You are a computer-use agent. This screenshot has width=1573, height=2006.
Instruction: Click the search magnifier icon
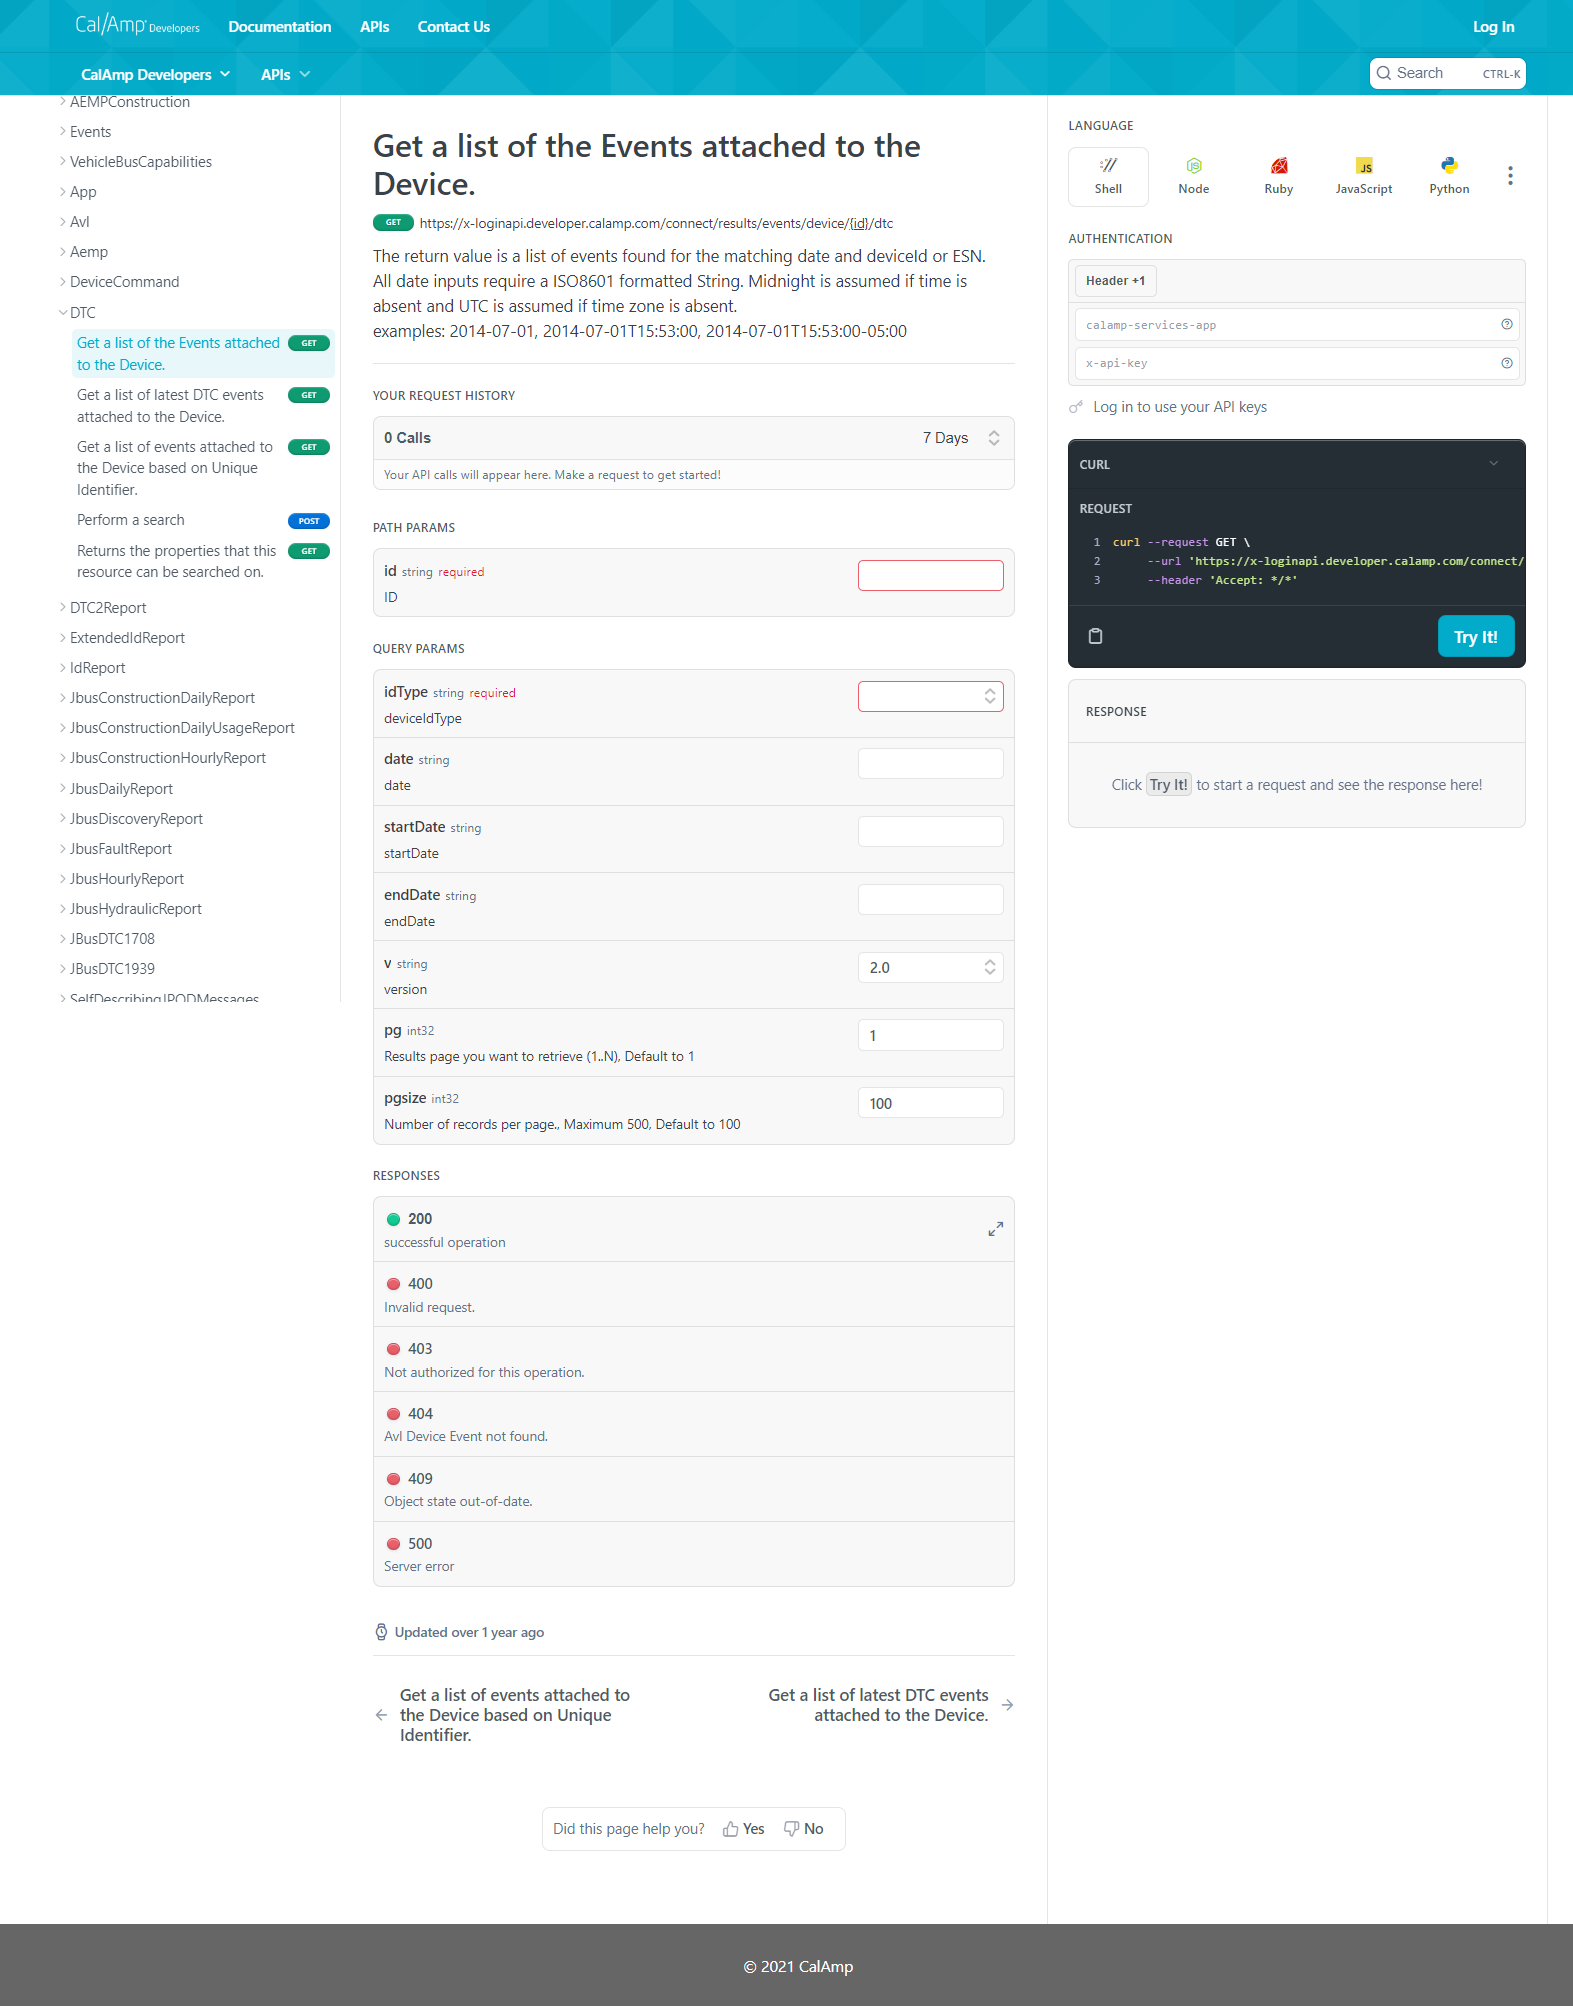[x=1384, y=73]
